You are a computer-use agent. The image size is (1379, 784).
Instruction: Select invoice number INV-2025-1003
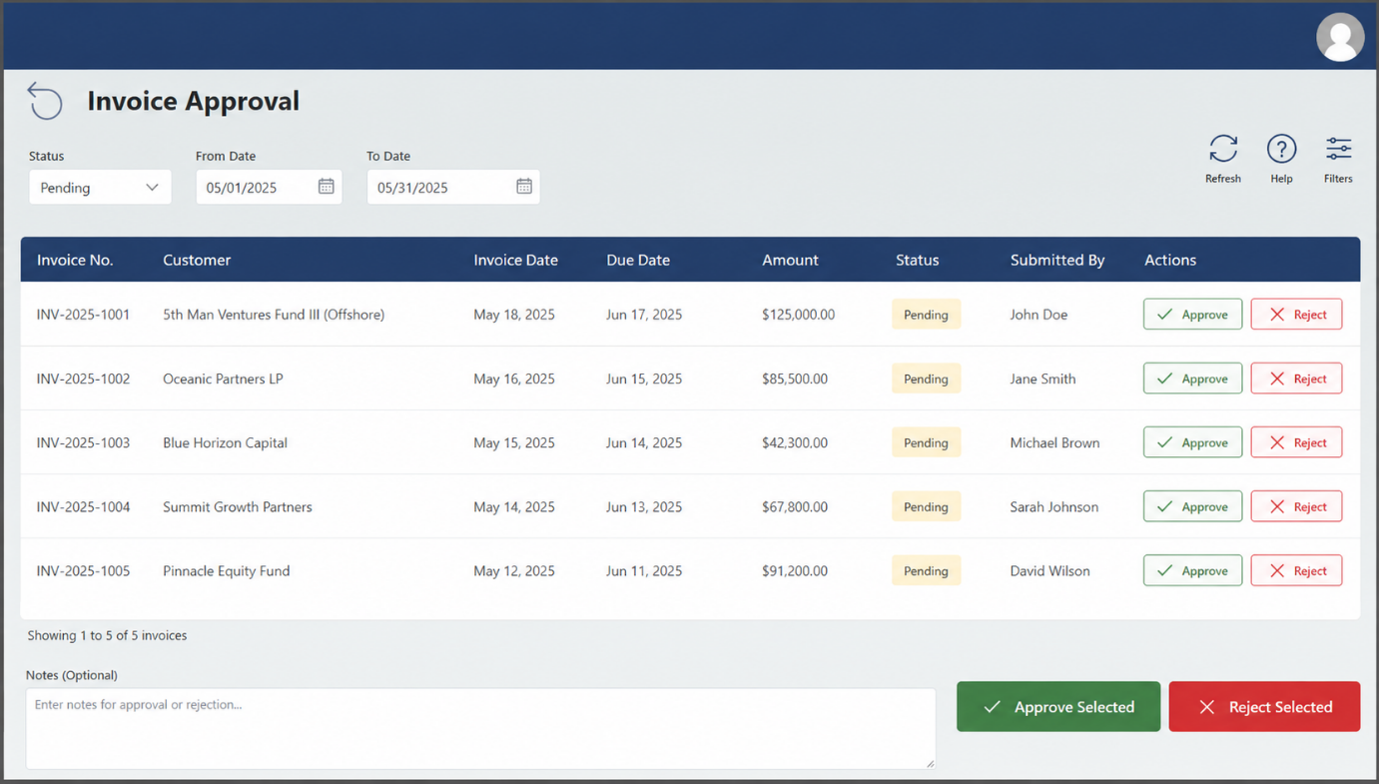(83, 443)
